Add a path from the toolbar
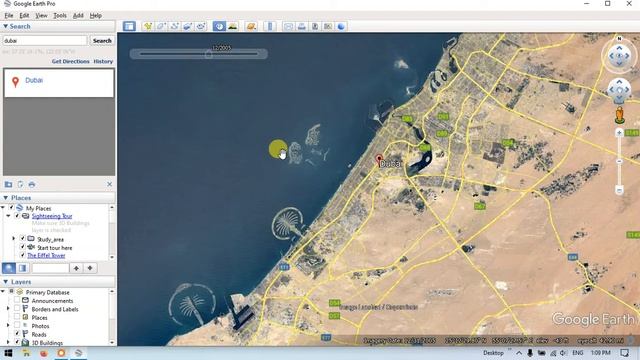The height and width of the screenshot is (360, 640). (174, 27)
